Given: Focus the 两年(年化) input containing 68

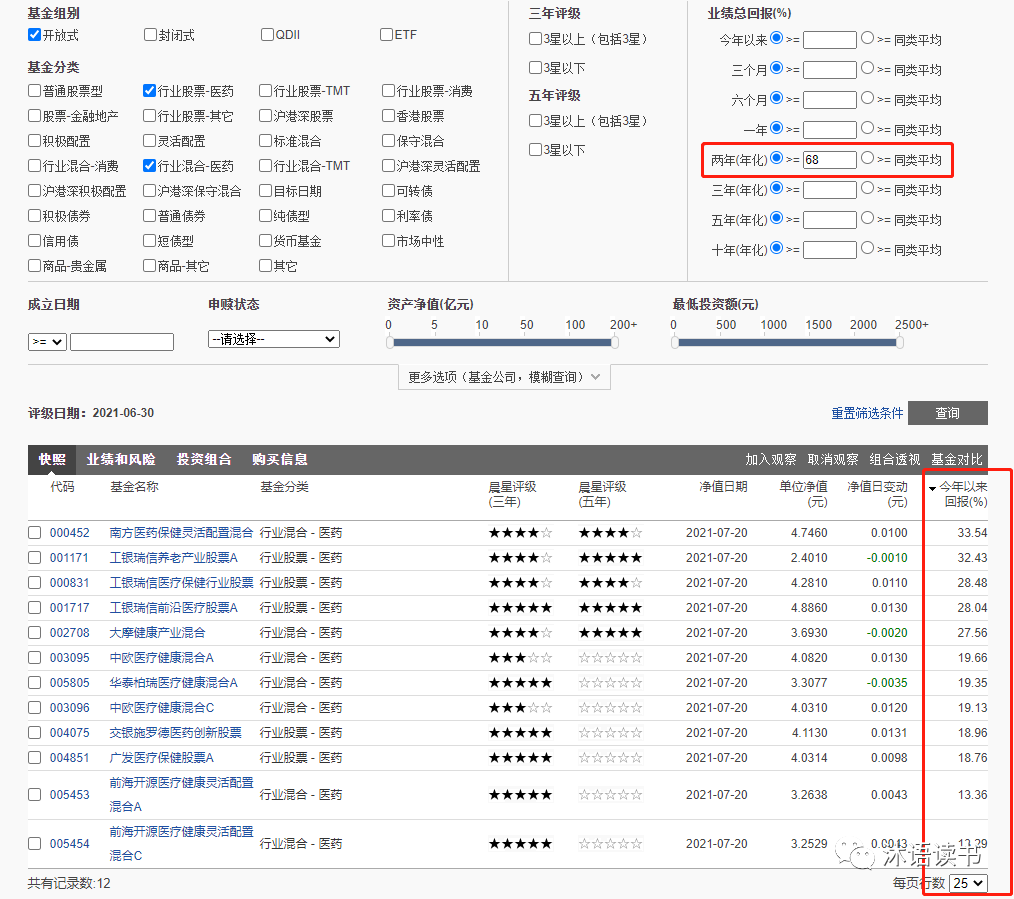Looking at the screenshot, I should coord(829,160).
